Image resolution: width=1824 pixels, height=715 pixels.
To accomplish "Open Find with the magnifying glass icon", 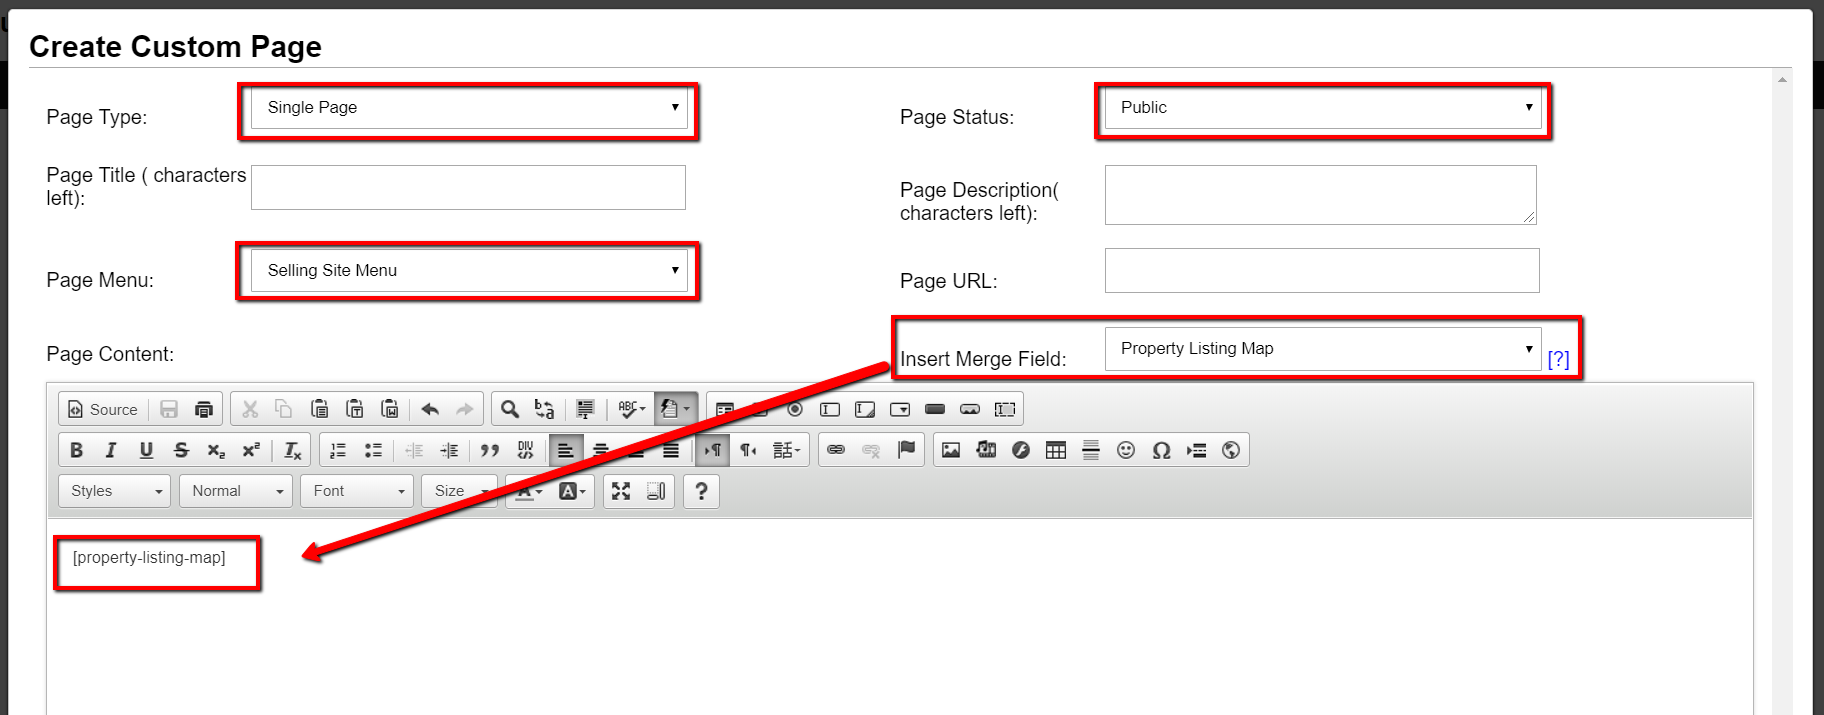I will tap(510, 409).
